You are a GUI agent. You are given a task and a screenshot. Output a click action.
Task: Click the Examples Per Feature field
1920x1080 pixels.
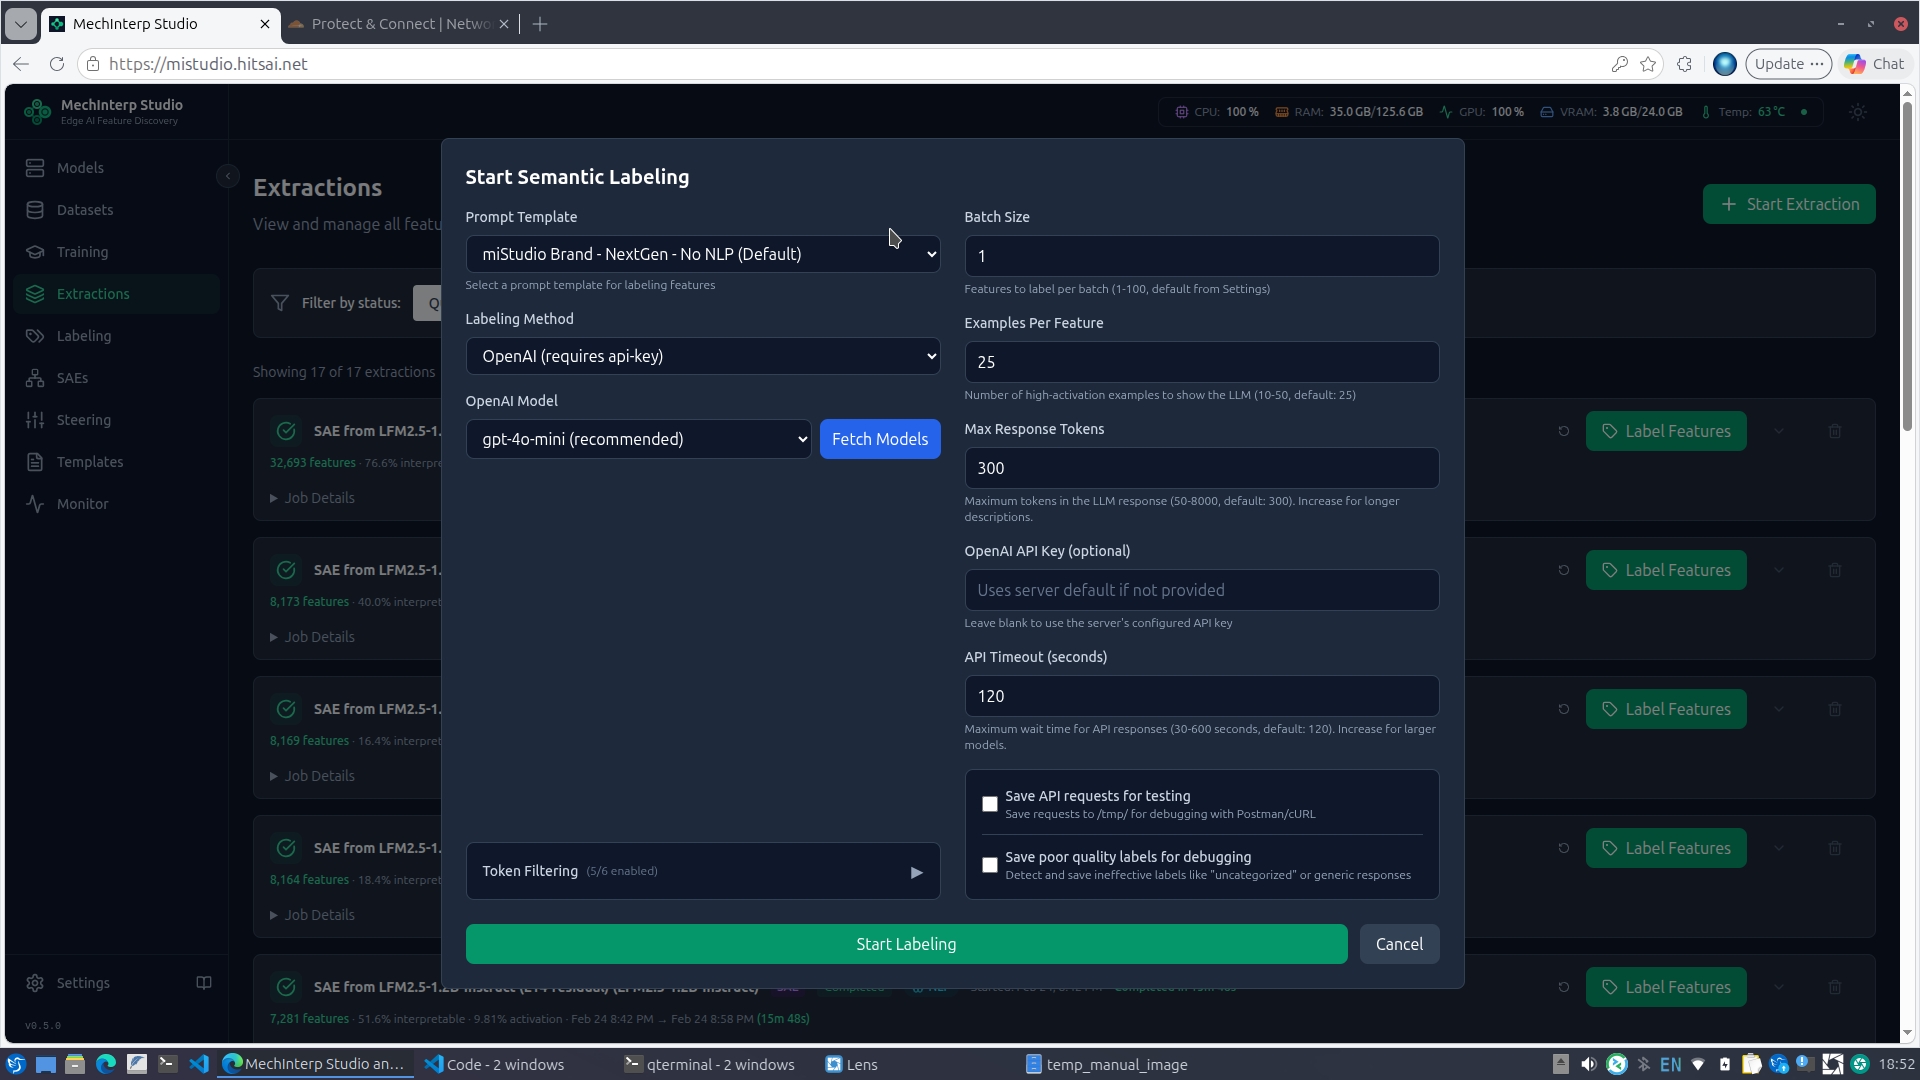[1201, 362]
